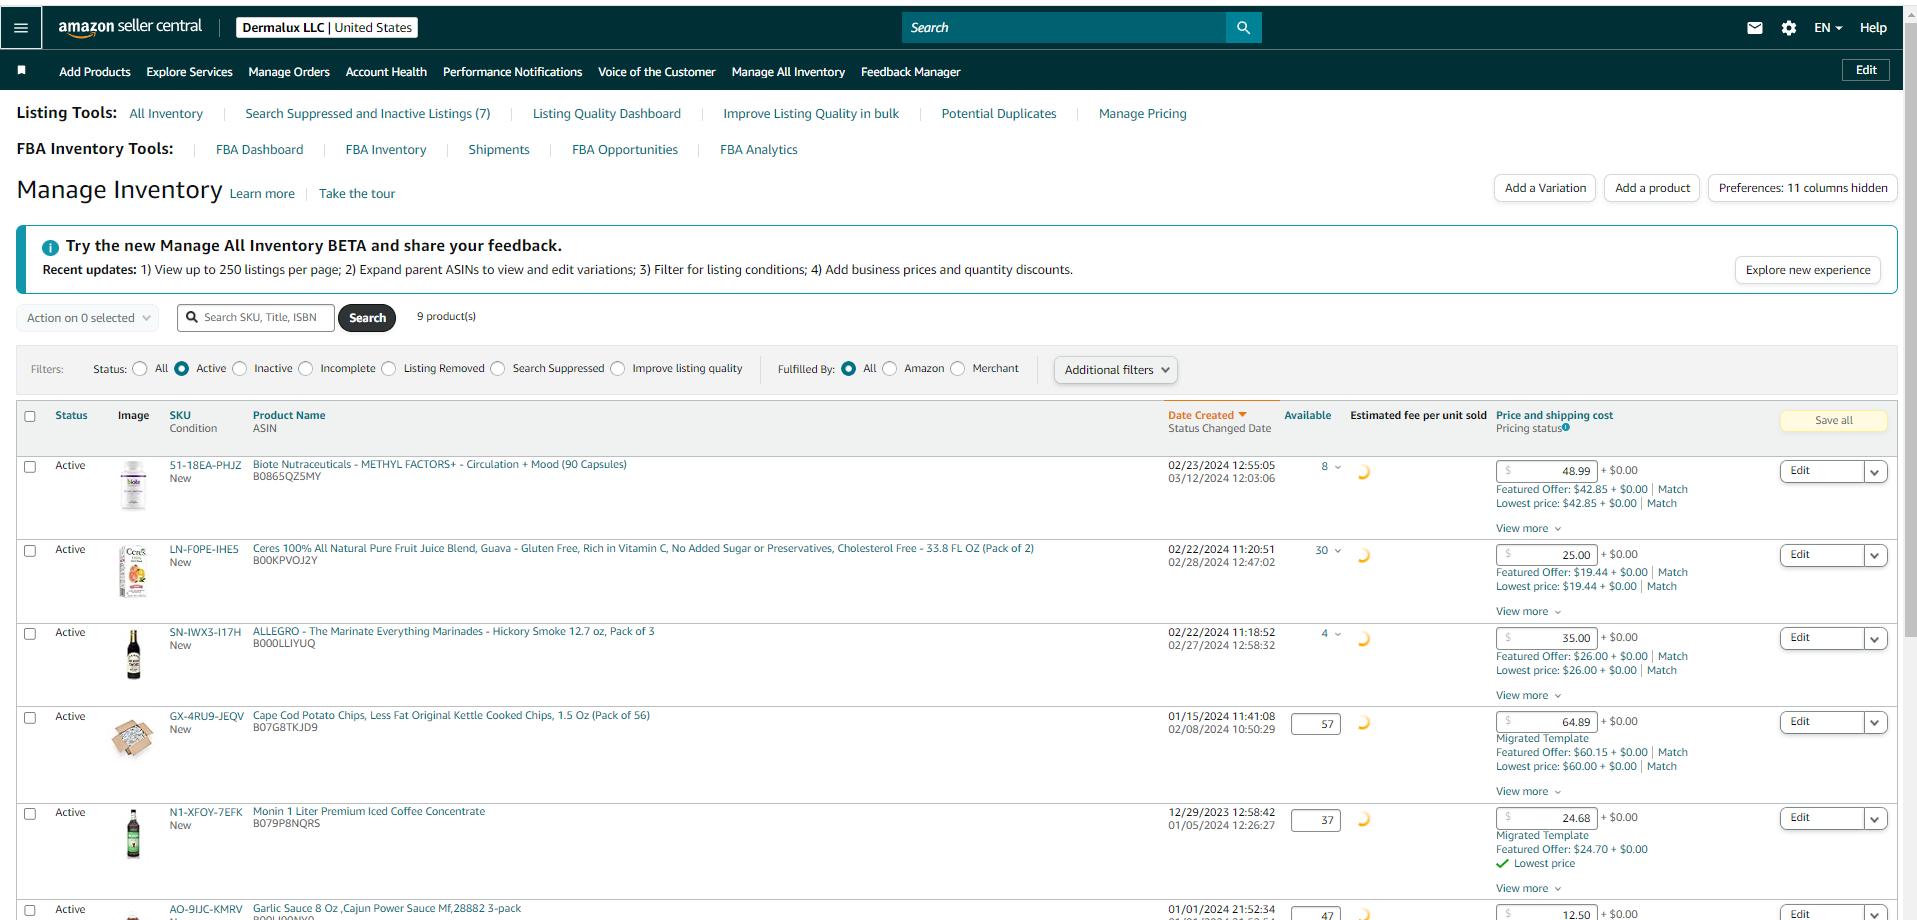This screenshot has height=920, width=1917.
Task: Click the Amazon Seller Central logo
Action: pyautogui.click(x=130, y=27)
